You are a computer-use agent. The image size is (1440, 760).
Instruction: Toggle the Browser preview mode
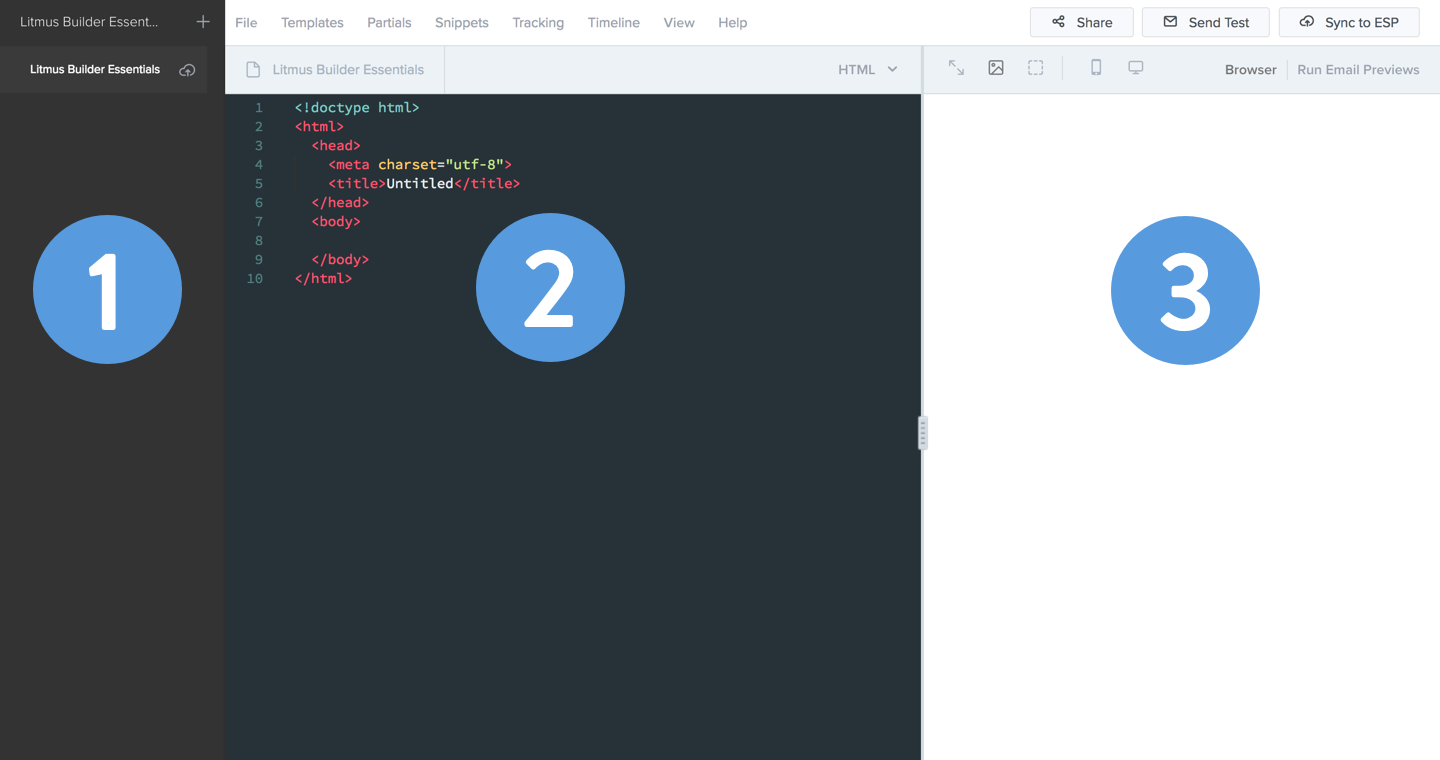[x=1250, y=69]
